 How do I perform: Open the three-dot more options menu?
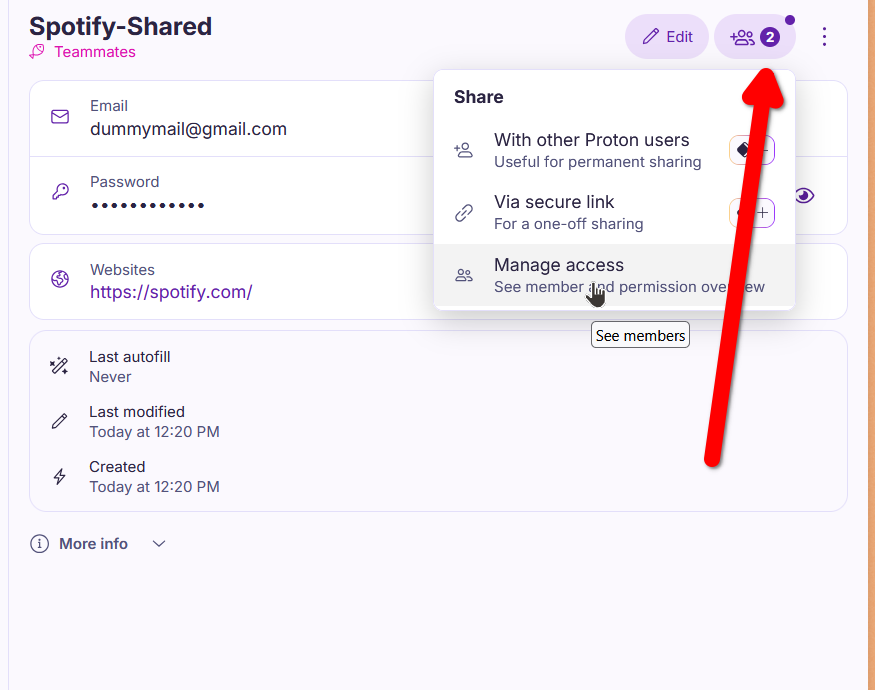[824, 37]
